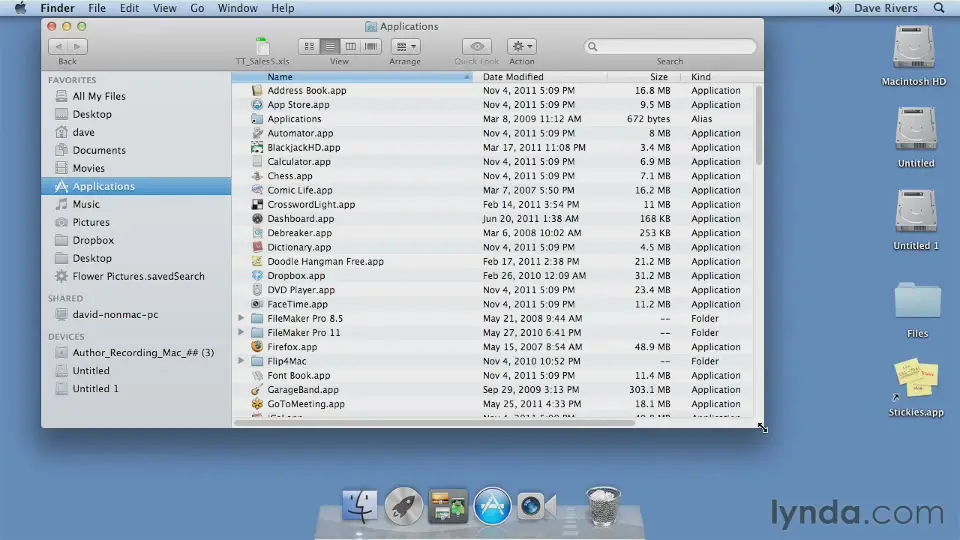The width and height of the screenshot is (960, 540).
Task: Click the Quick Look eye button
Action: 477,47
